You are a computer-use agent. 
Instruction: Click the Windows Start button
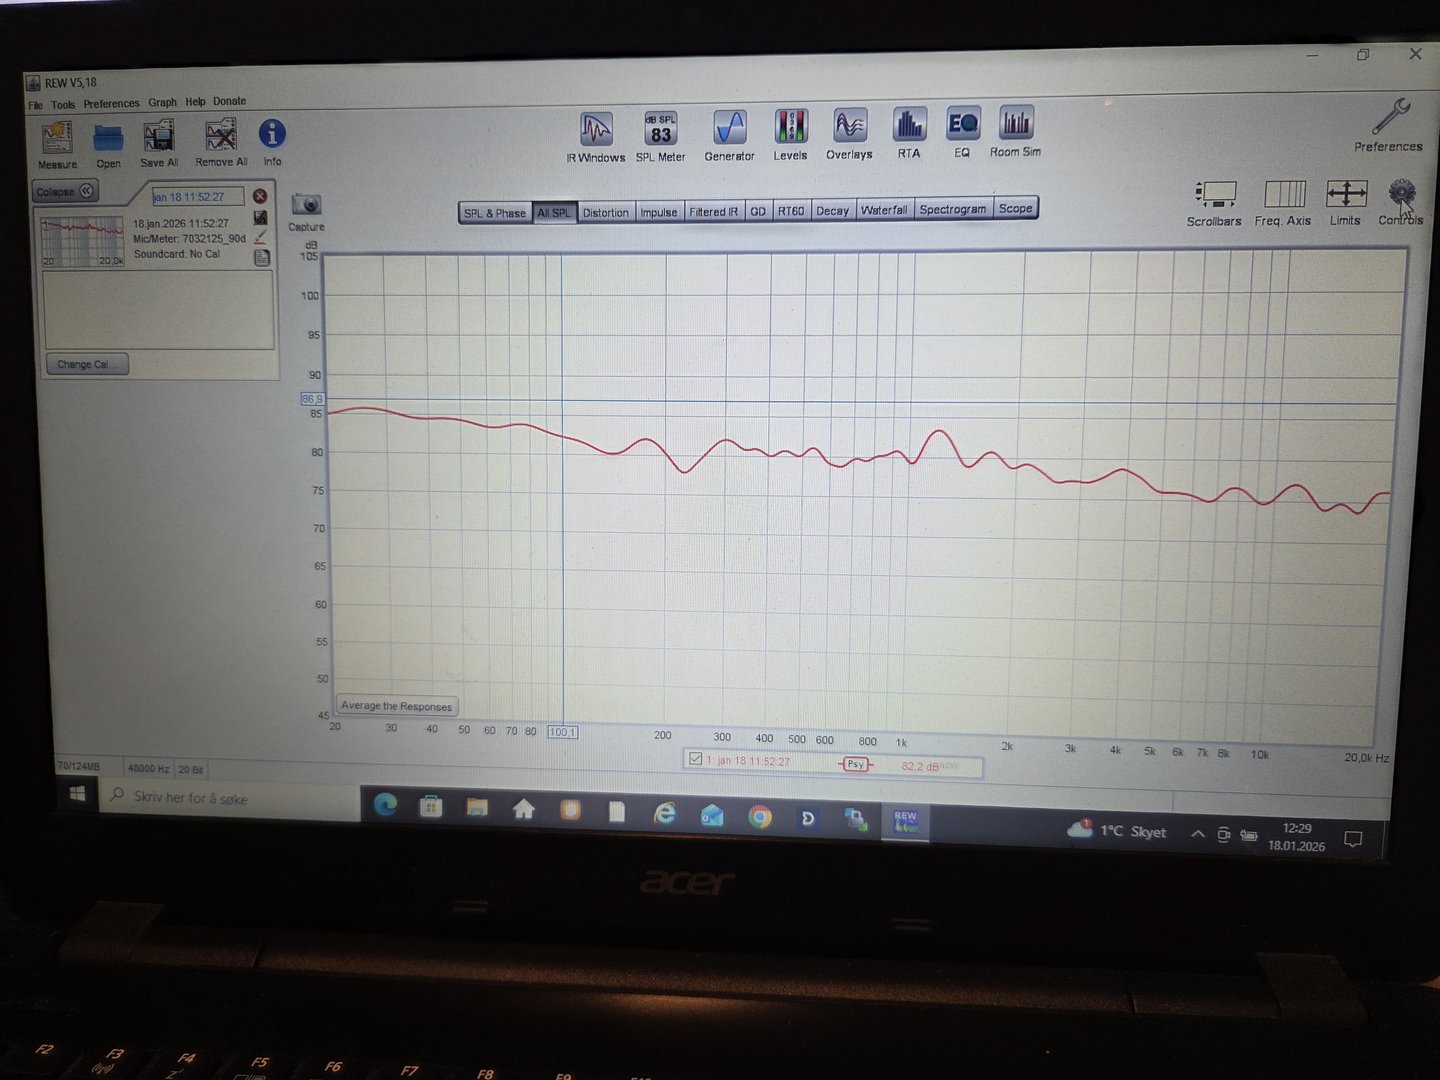(77, 795)
